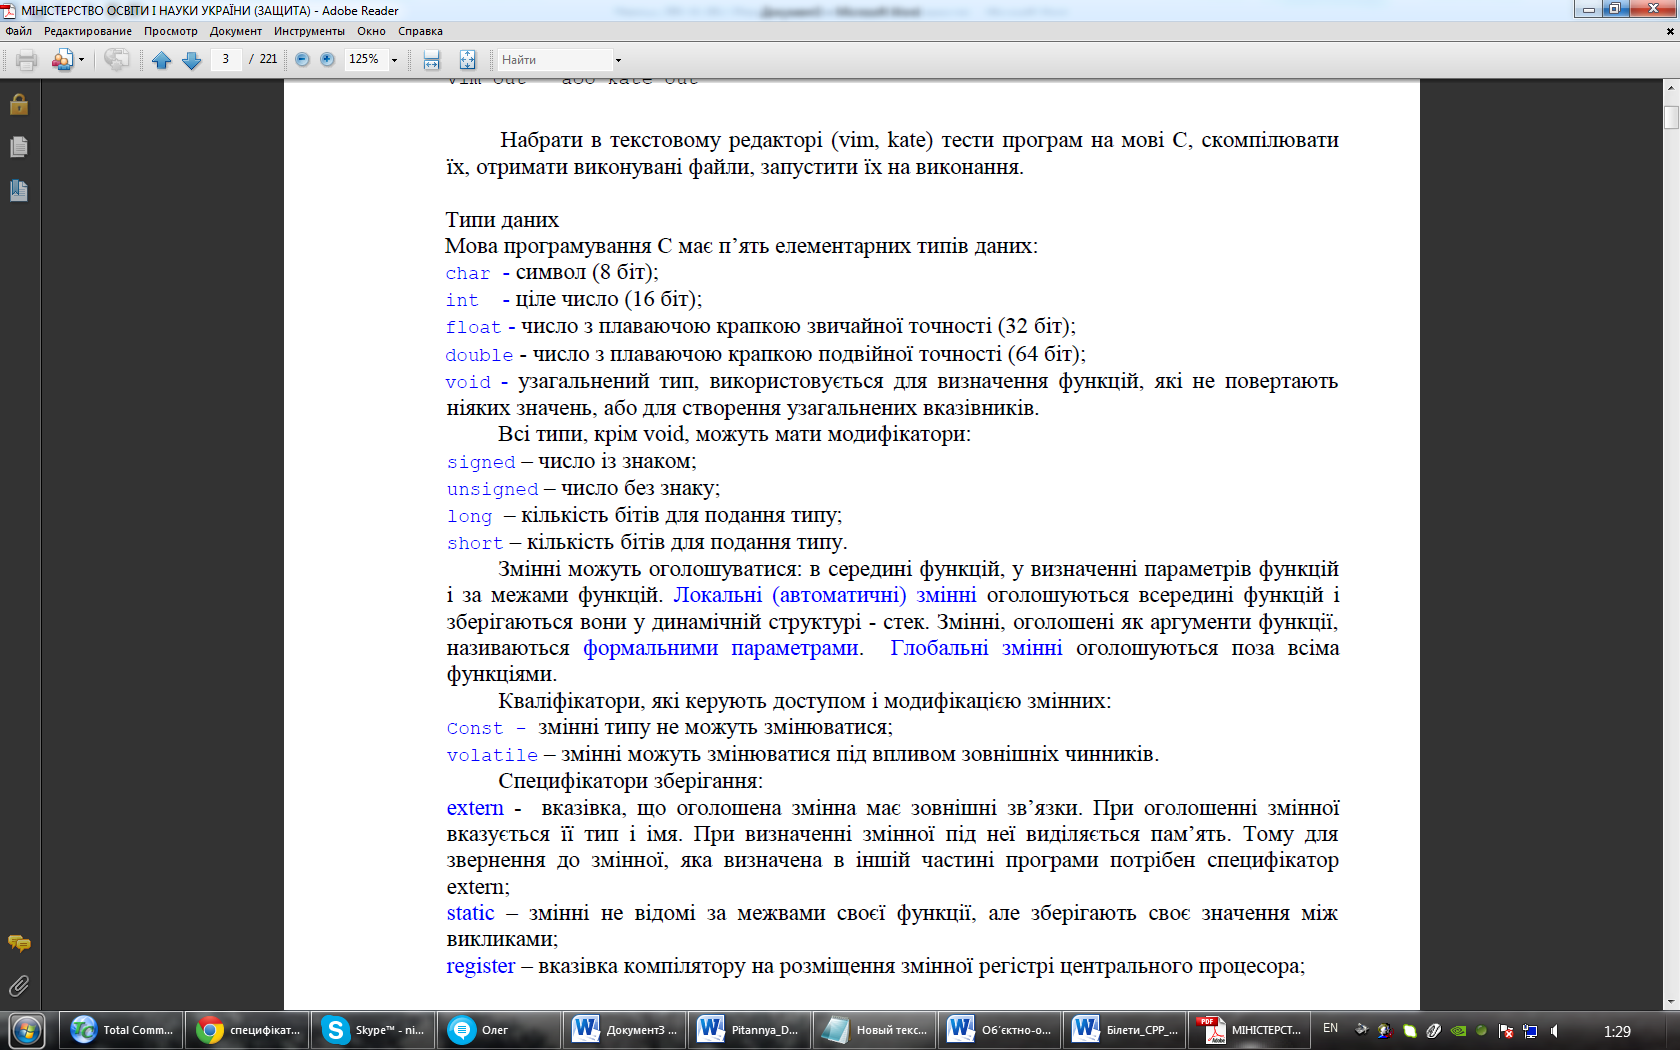Click the heading 'Типи даних'
This screenshot has height=1050, width=1680.
(502, 220)
